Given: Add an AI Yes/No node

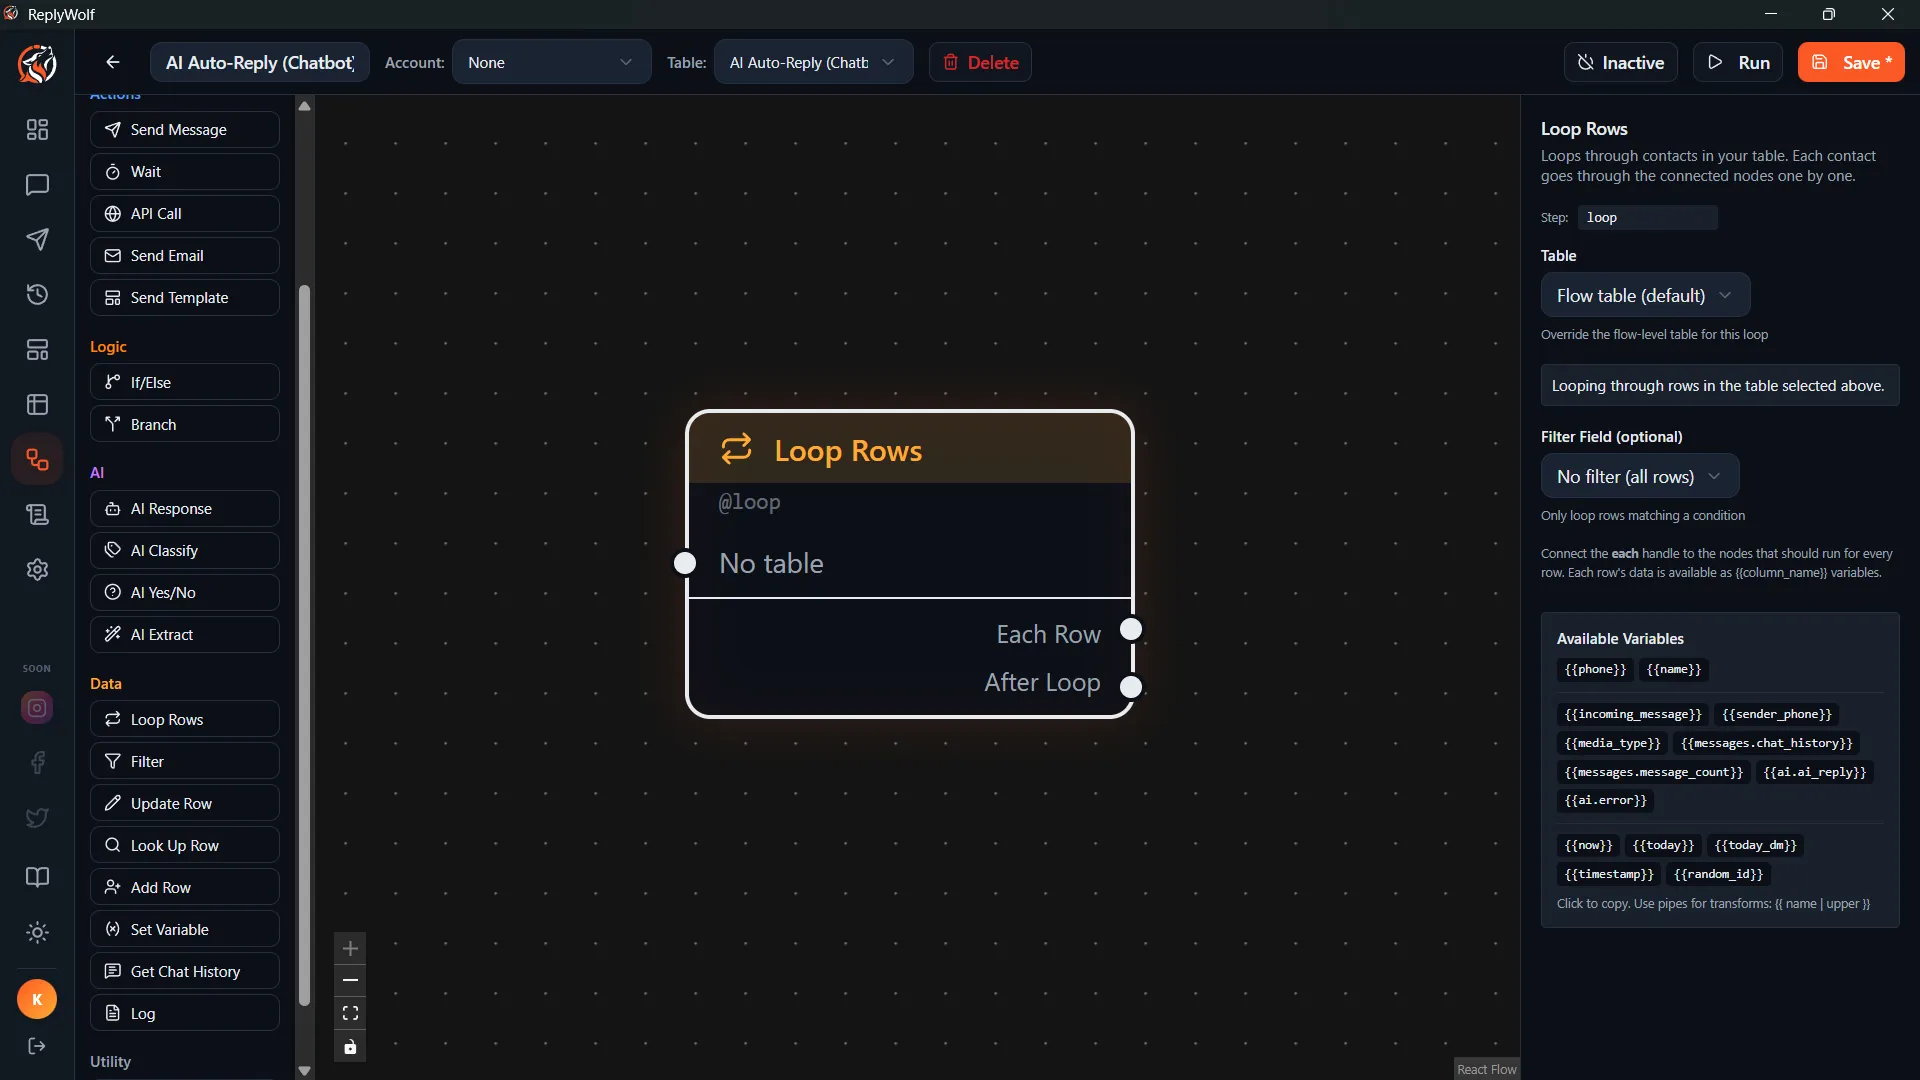Looking at the screenshot, I should click(185, 593).
